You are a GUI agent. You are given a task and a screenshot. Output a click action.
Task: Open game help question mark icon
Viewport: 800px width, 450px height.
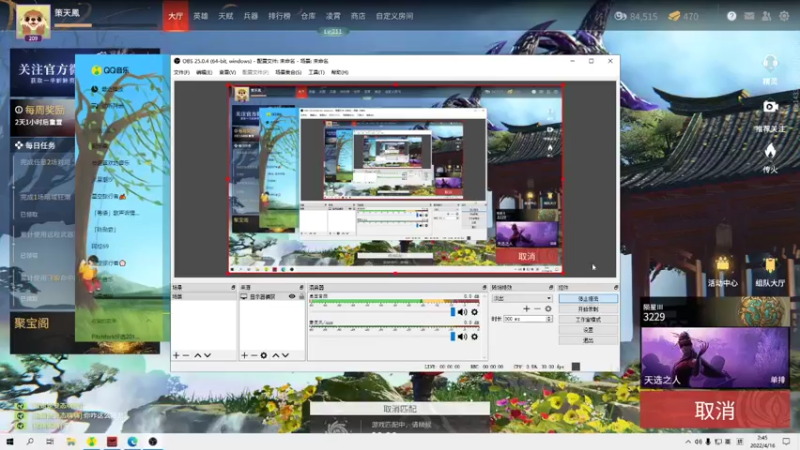pos(732,16)
